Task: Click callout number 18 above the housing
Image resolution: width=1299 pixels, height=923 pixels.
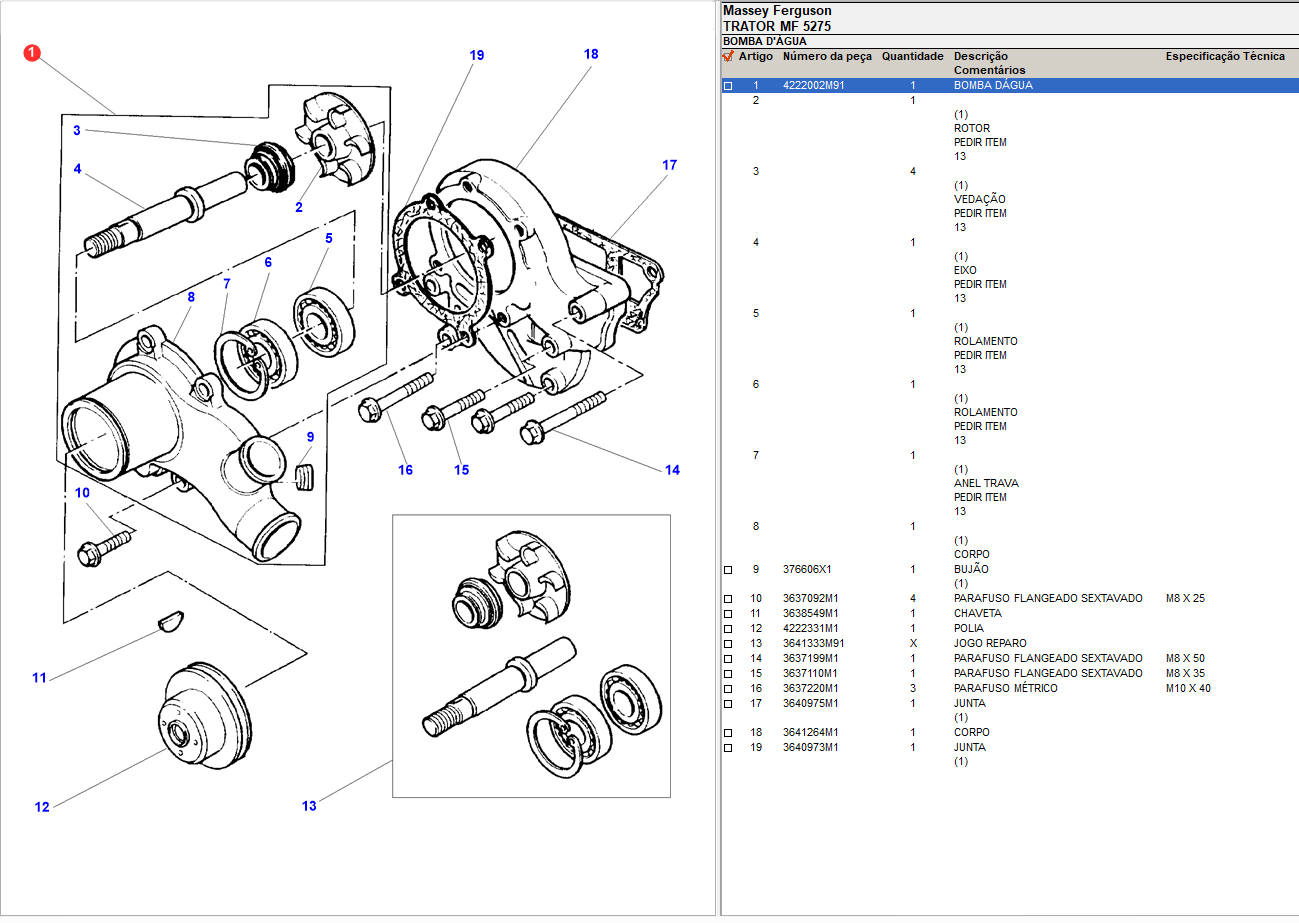Action: tap(591, 54)
